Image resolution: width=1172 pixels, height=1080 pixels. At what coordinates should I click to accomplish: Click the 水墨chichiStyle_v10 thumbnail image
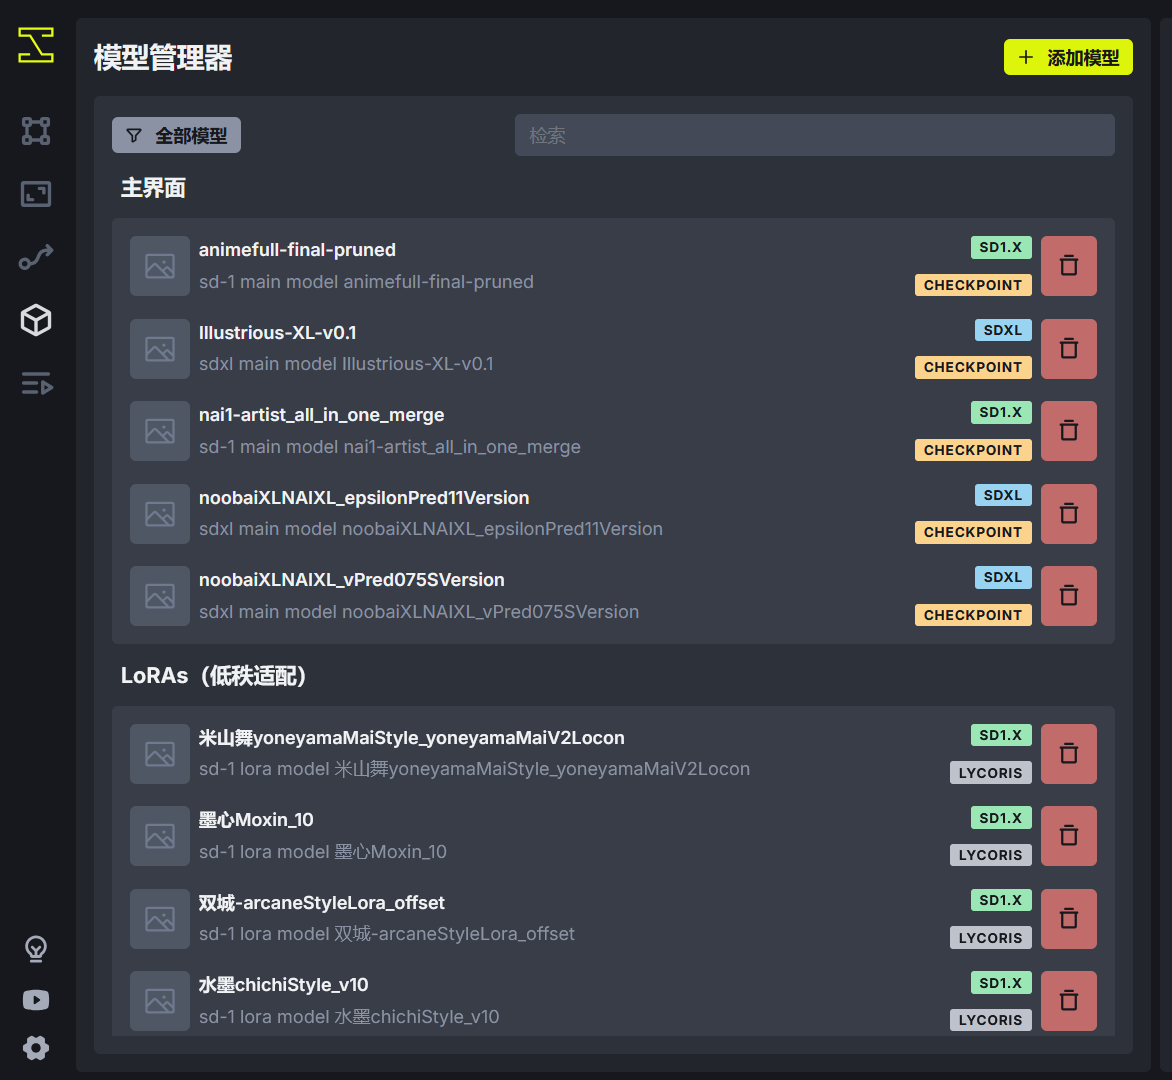pos(160,1001)
